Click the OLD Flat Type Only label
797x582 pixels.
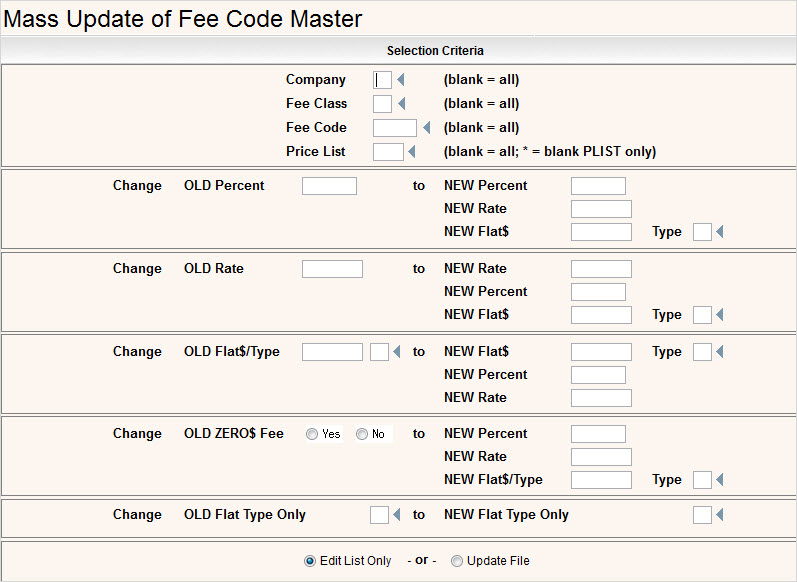[x=245, y=515]
